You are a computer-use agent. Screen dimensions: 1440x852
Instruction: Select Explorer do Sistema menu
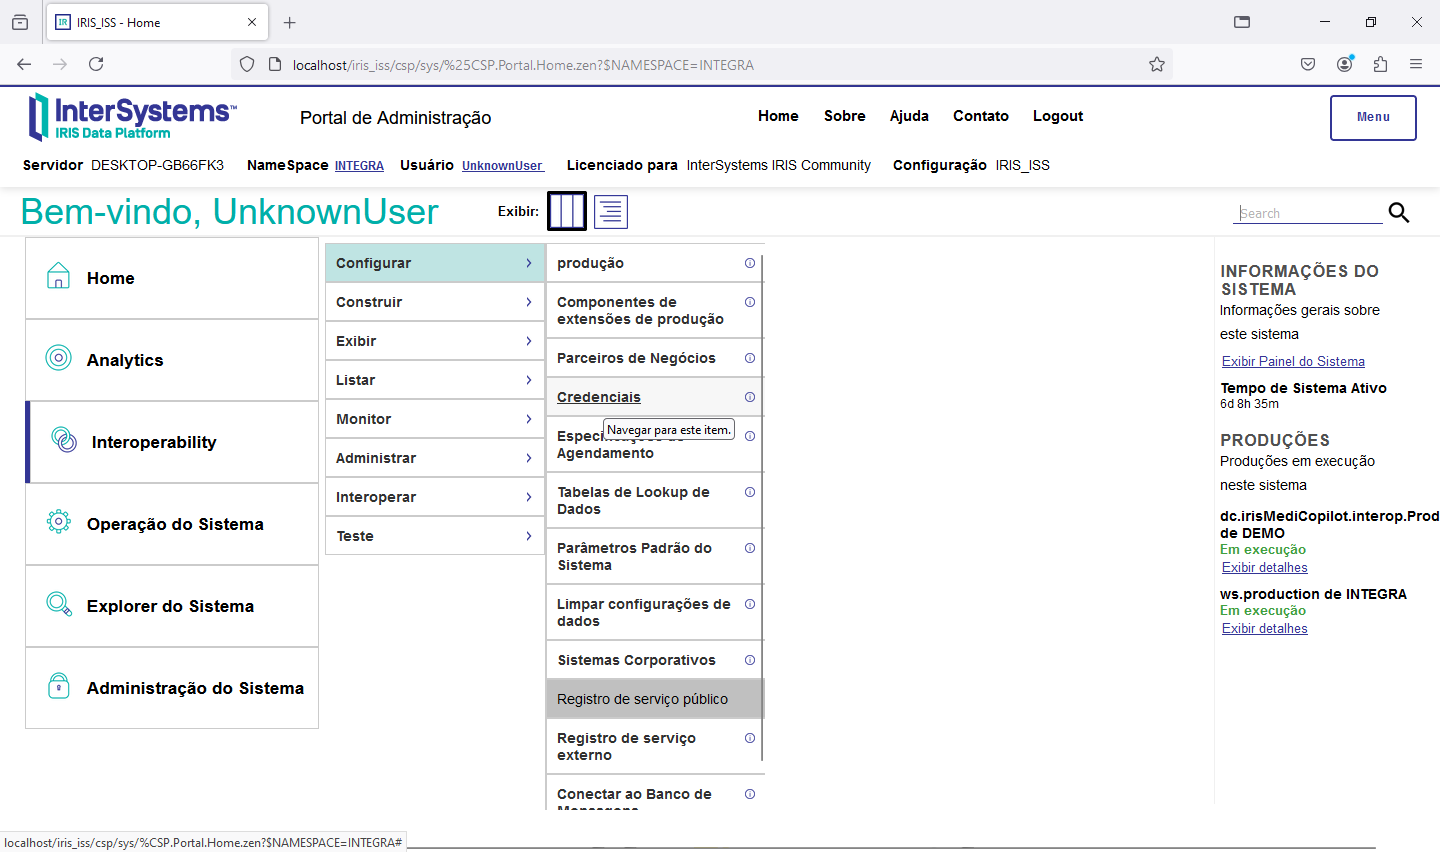point(170,606)
